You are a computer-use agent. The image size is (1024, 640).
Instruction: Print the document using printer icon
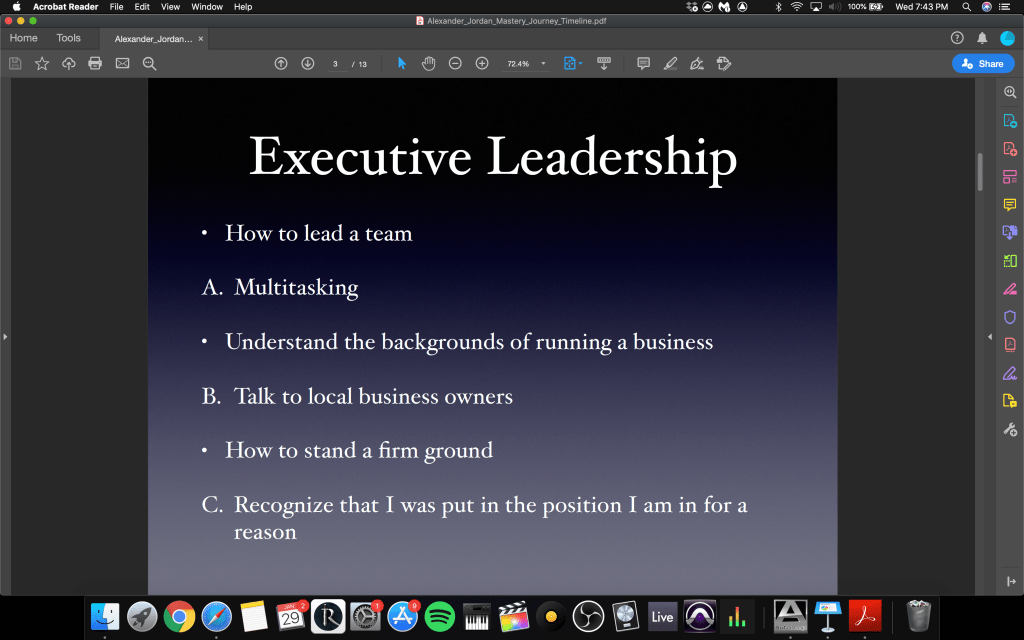(x=95, y=63)
